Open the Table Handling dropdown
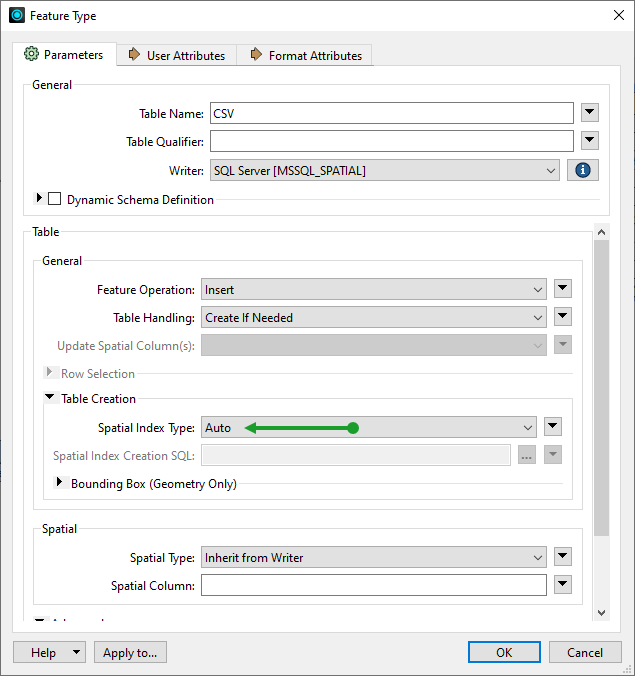Image resolution: width=635 pixels, height=676 pixels. 373,318
